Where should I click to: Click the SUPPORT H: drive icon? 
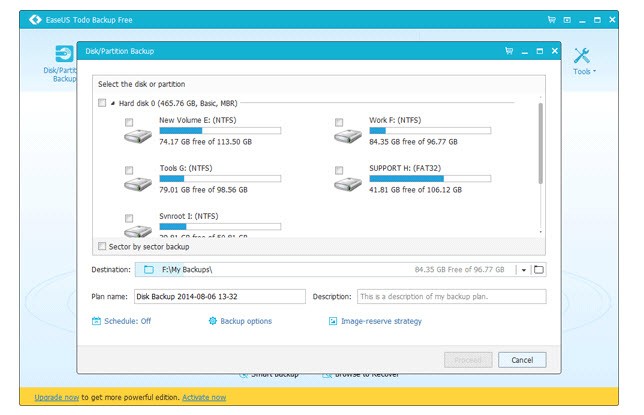coord(348,184)
